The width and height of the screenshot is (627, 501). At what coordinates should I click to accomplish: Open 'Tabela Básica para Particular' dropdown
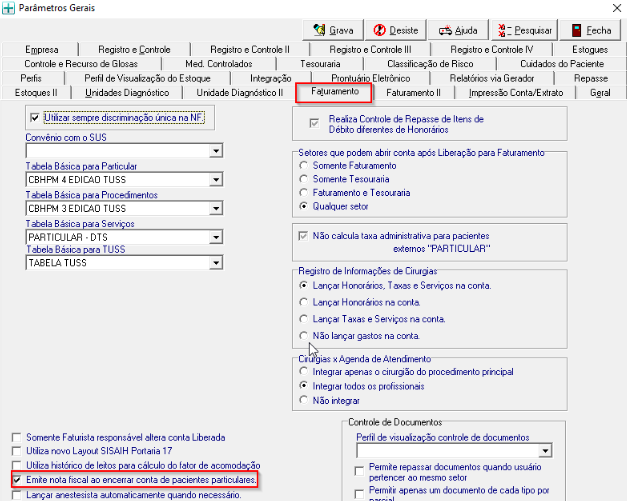(x=216, y=180)
